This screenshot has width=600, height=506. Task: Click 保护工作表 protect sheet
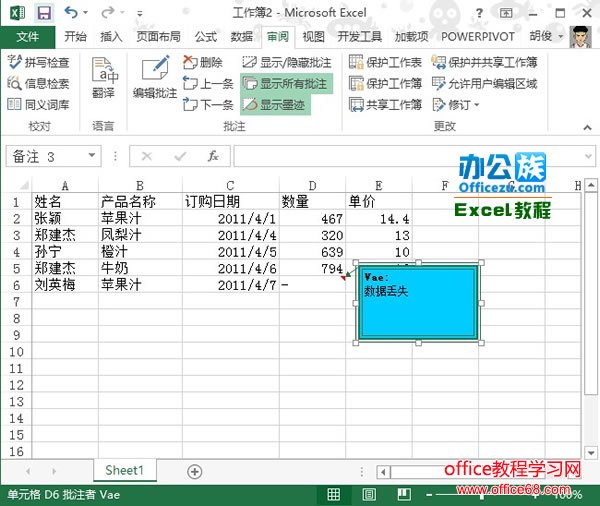(385, 62)
